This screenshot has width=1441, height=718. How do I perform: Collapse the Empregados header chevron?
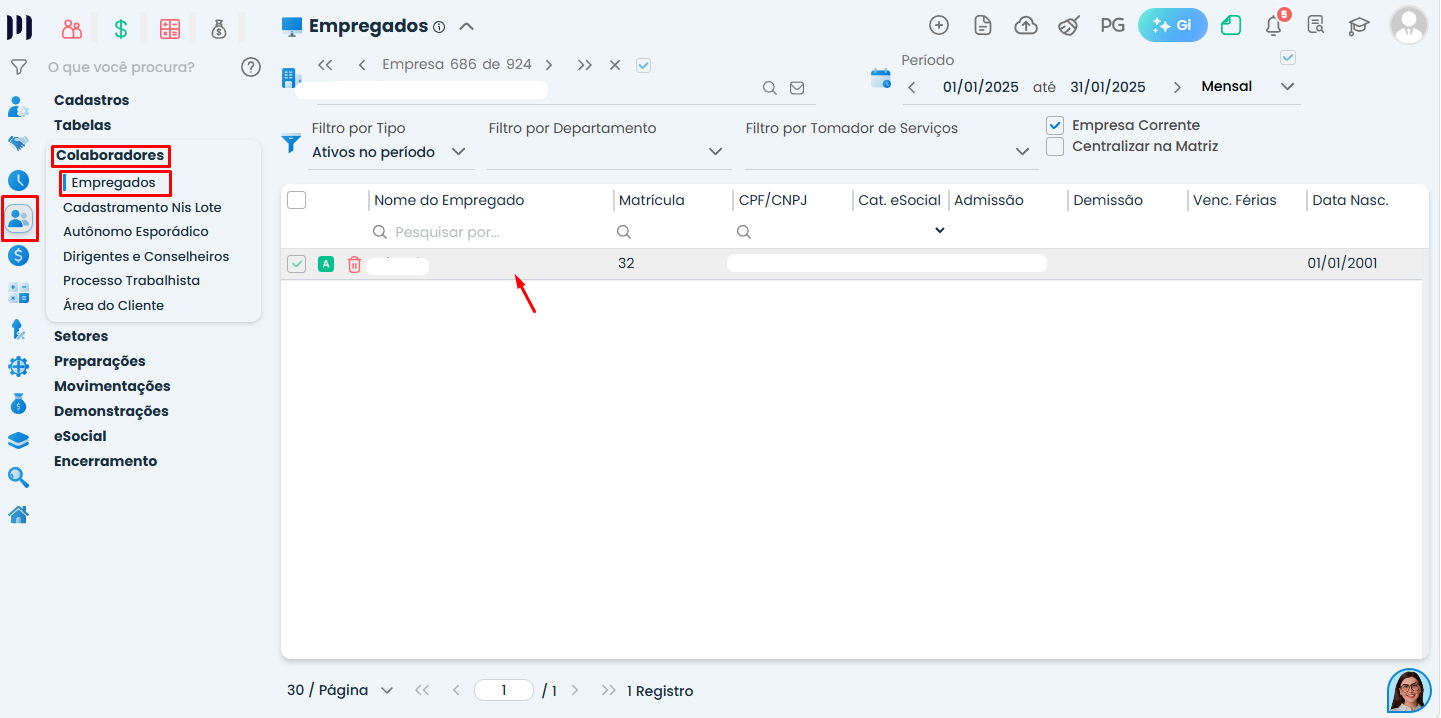(466, 27)
